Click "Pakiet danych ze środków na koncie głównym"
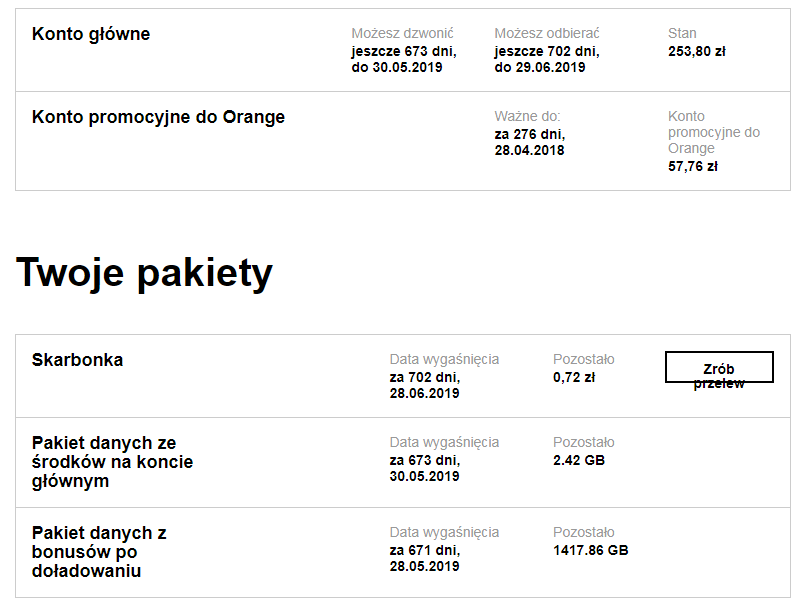The height and width of the screenshot is (607, 804). pos(112,462)
